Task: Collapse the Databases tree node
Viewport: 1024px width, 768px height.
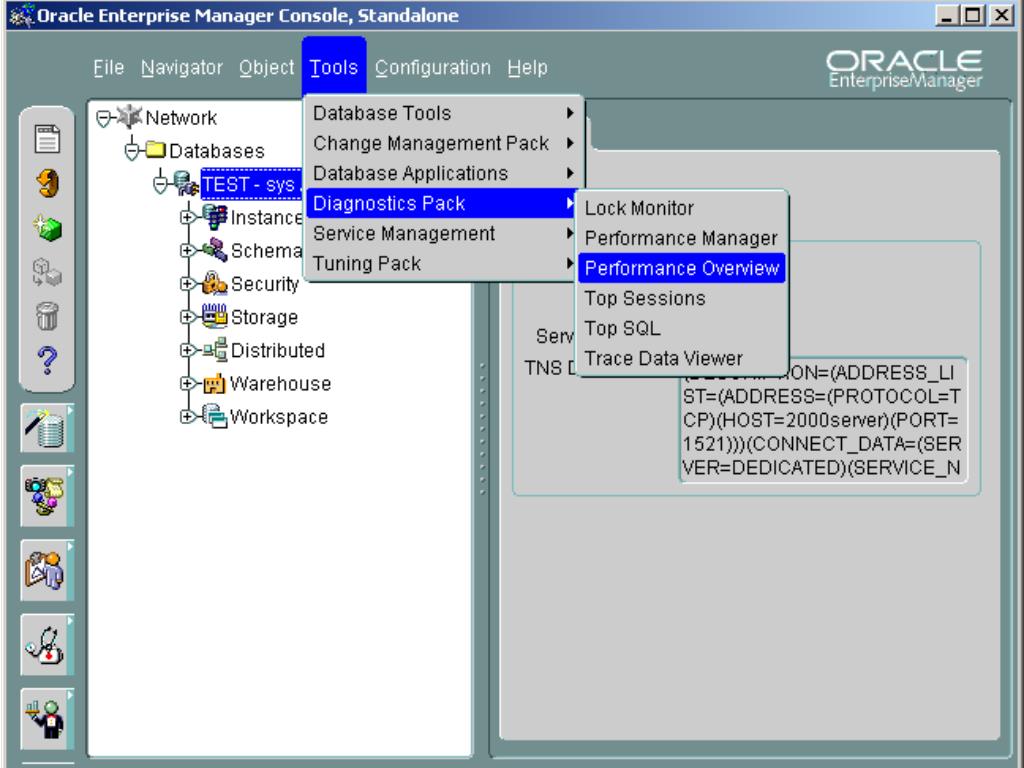Action: coord(132,152)
